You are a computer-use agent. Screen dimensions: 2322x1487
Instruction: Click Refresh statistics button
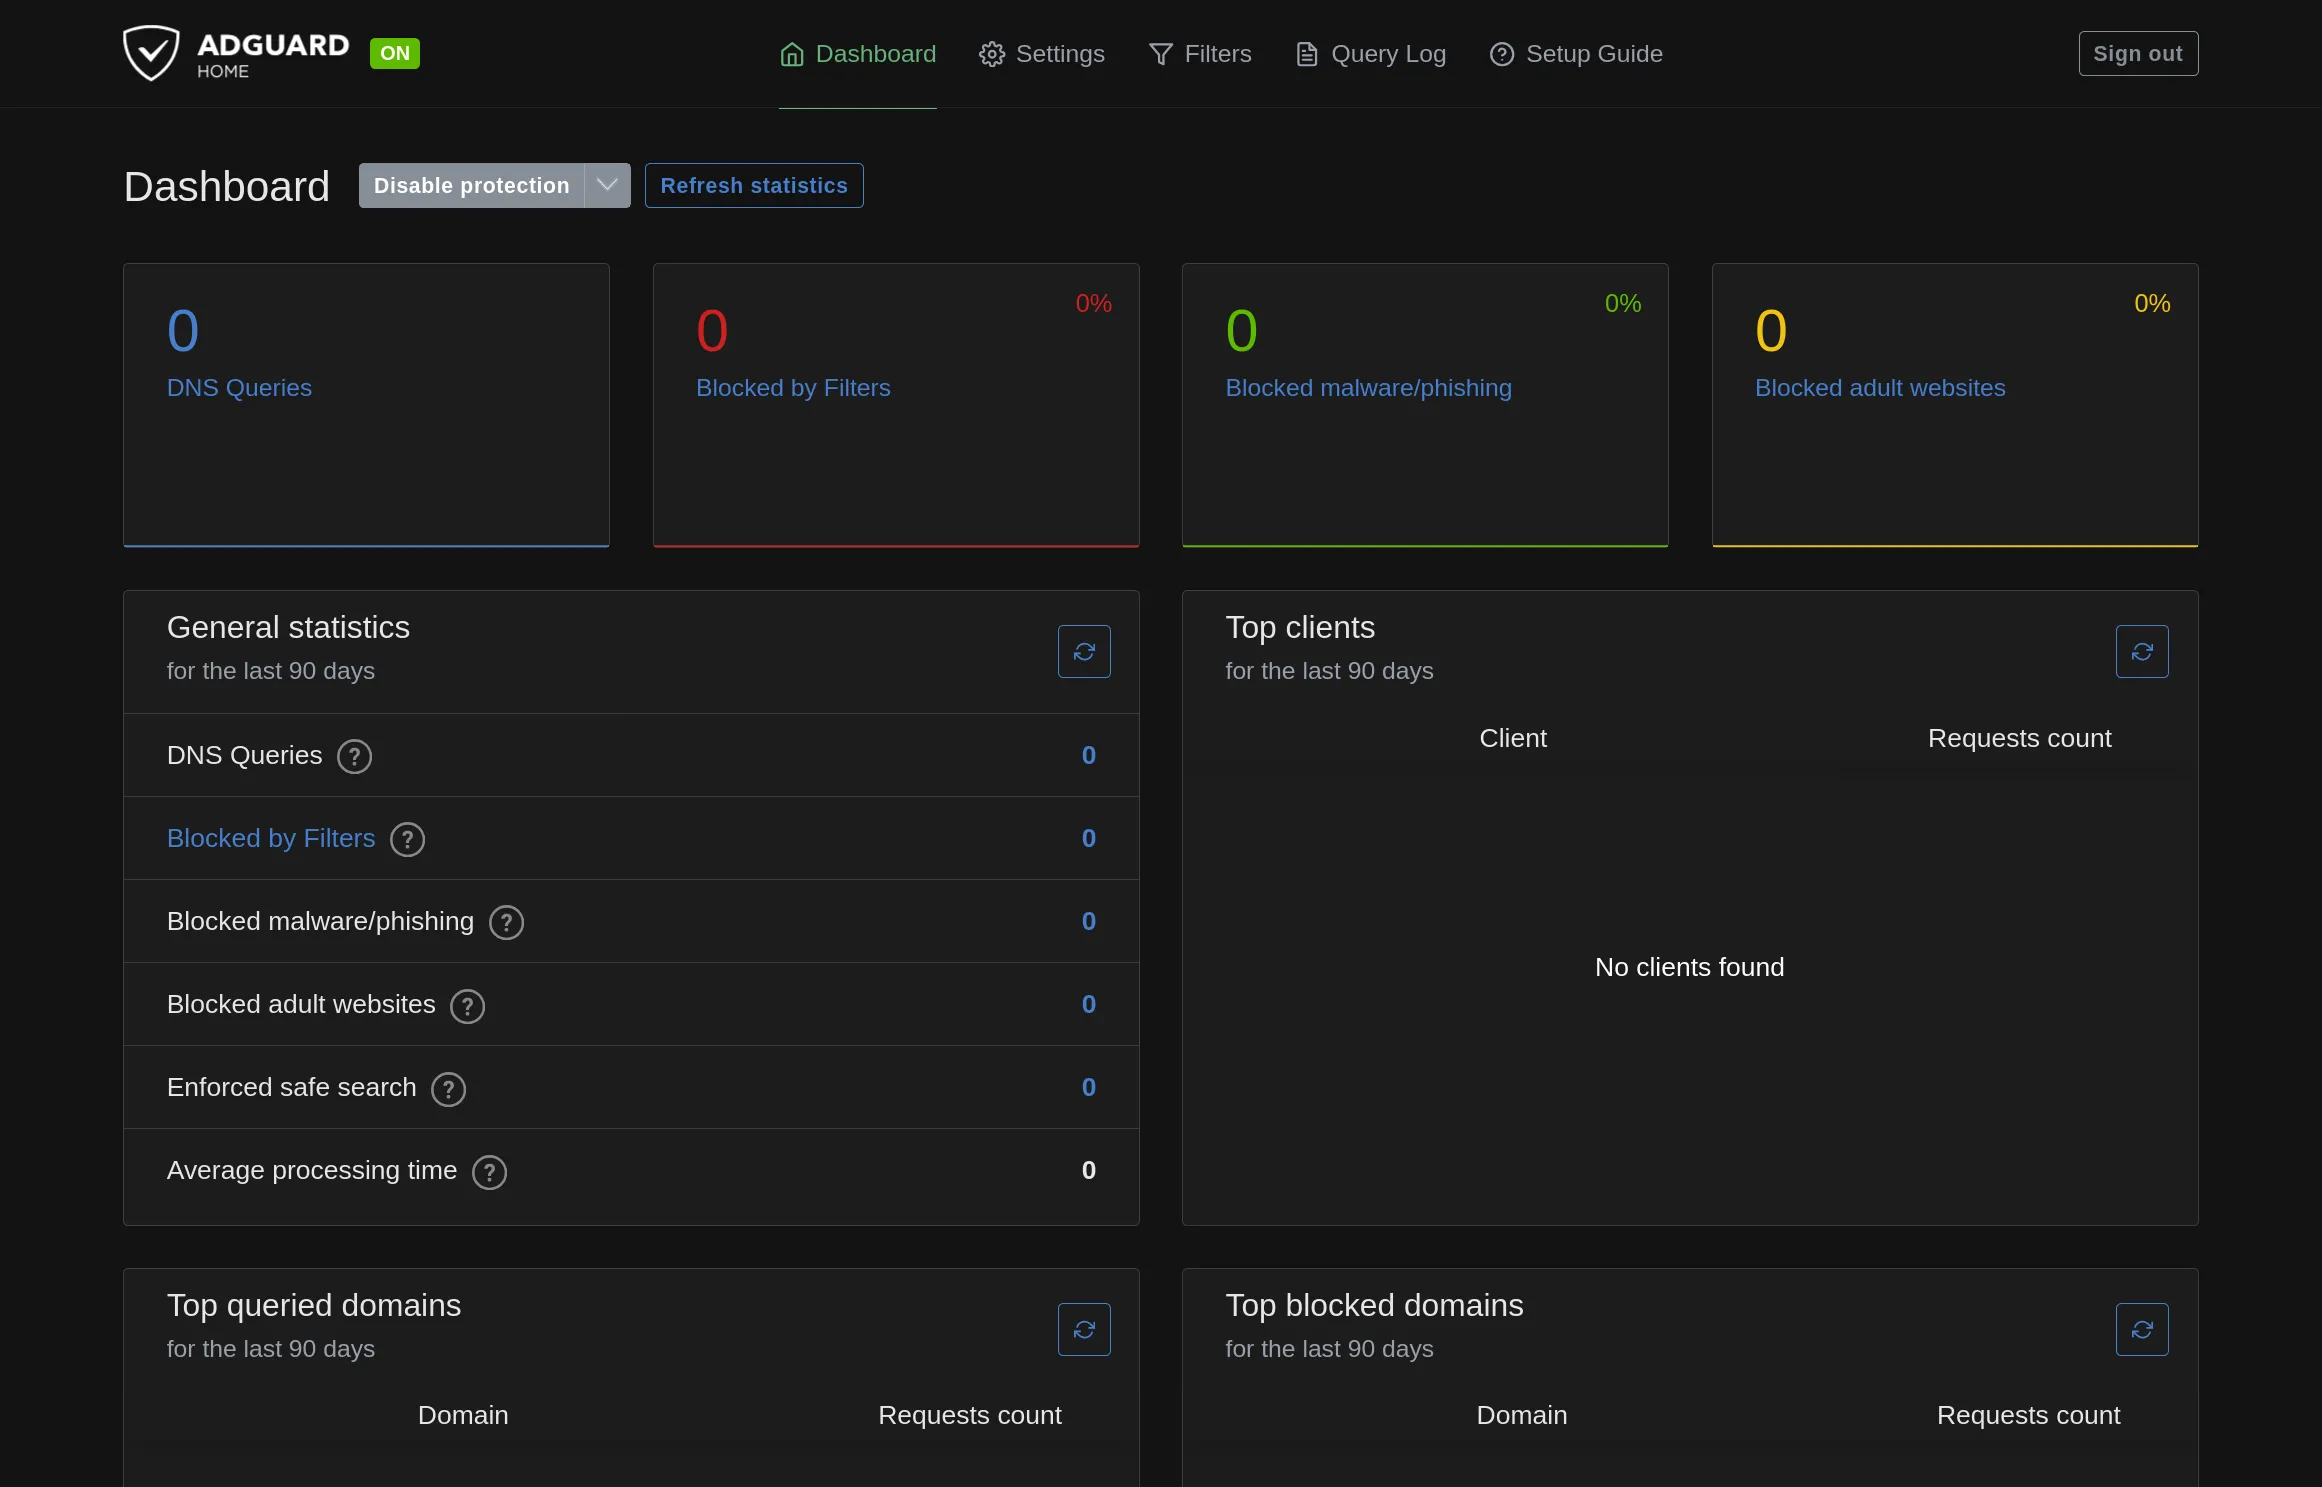754,186
